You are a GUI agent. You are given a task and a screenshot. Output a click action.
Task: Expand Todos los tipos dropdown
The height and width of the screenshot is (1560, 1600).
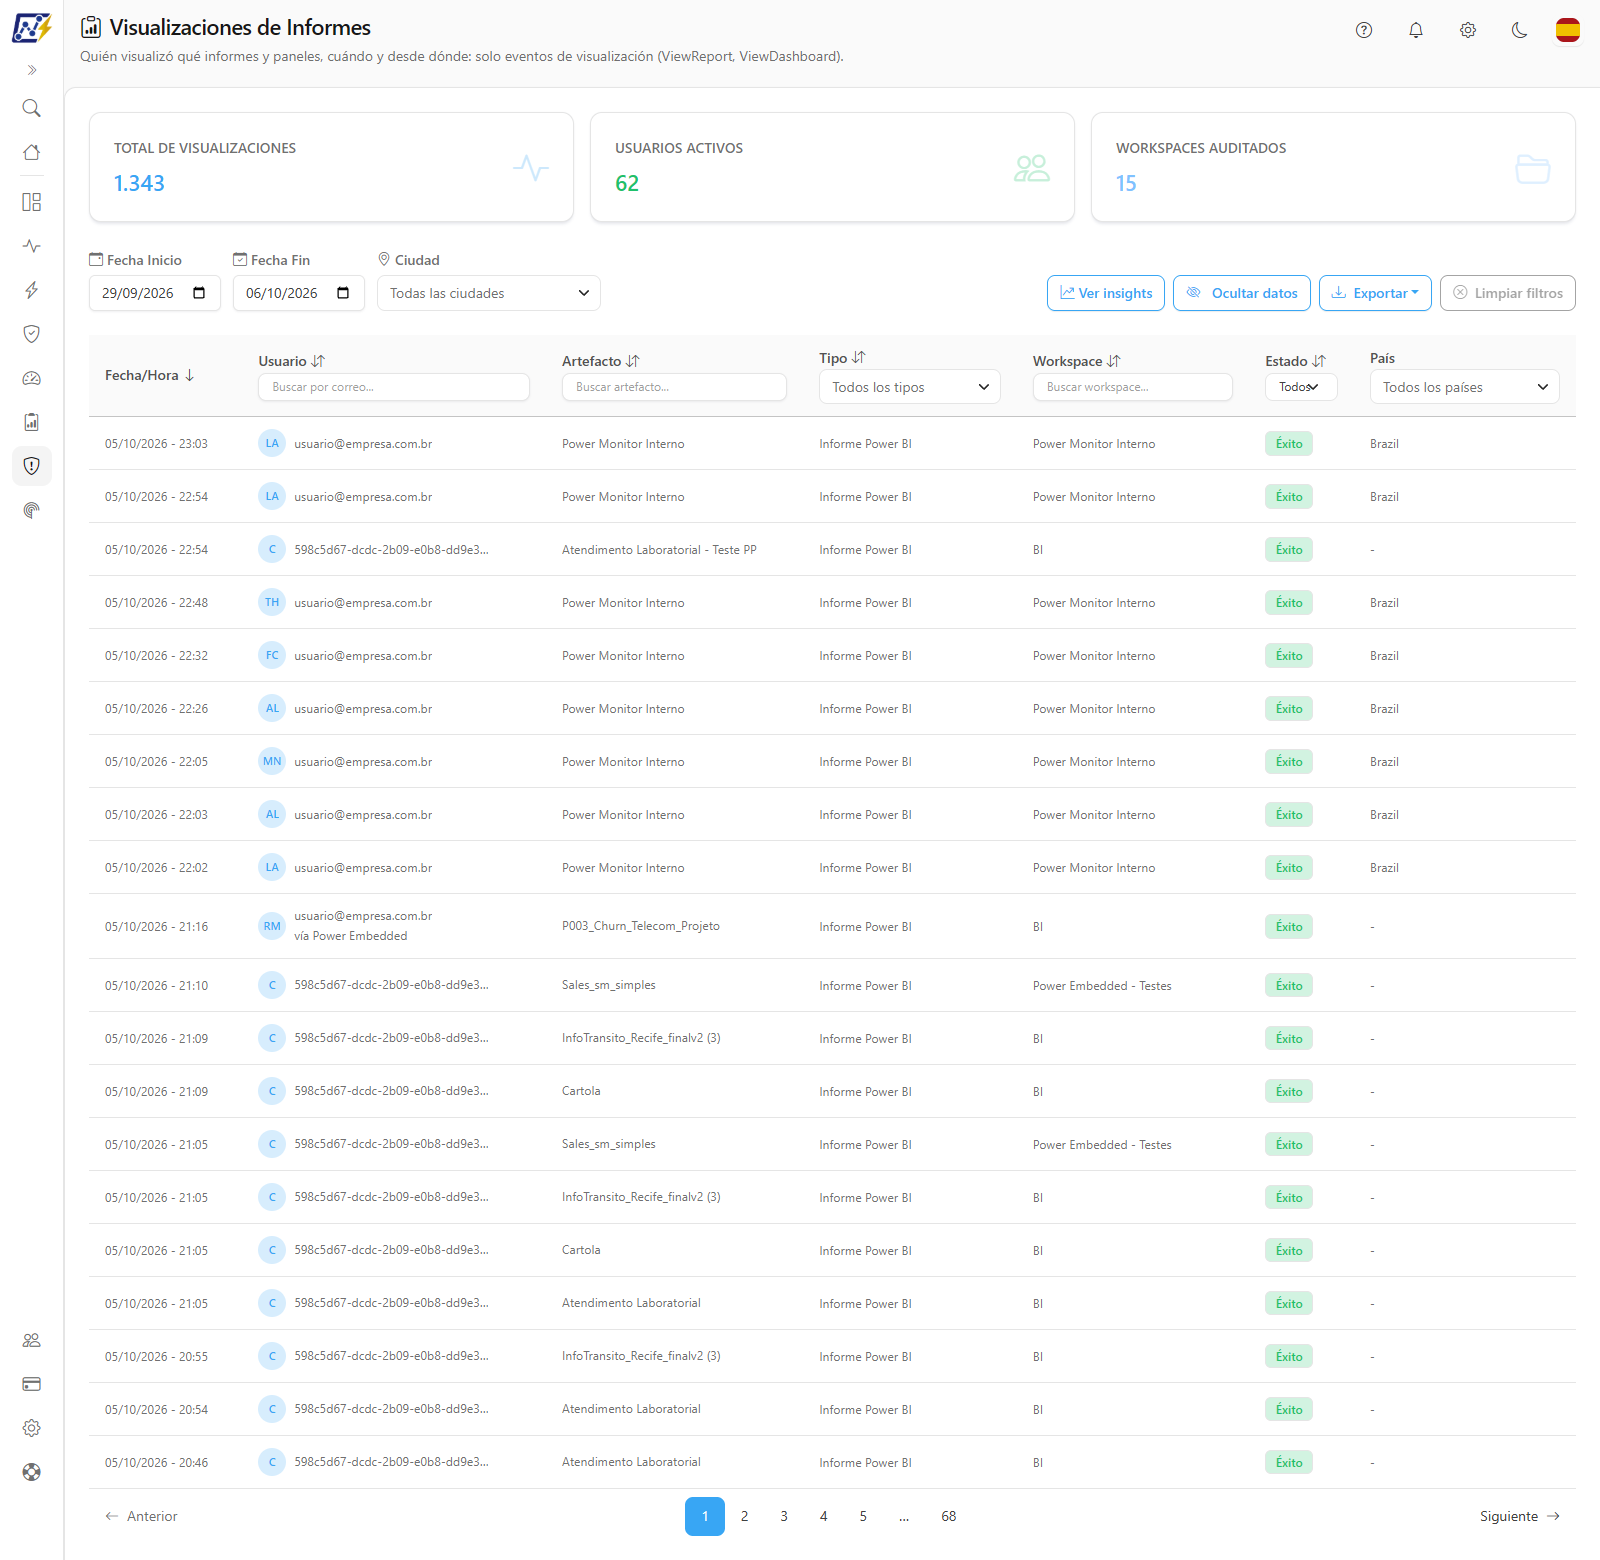coord(910,387)
